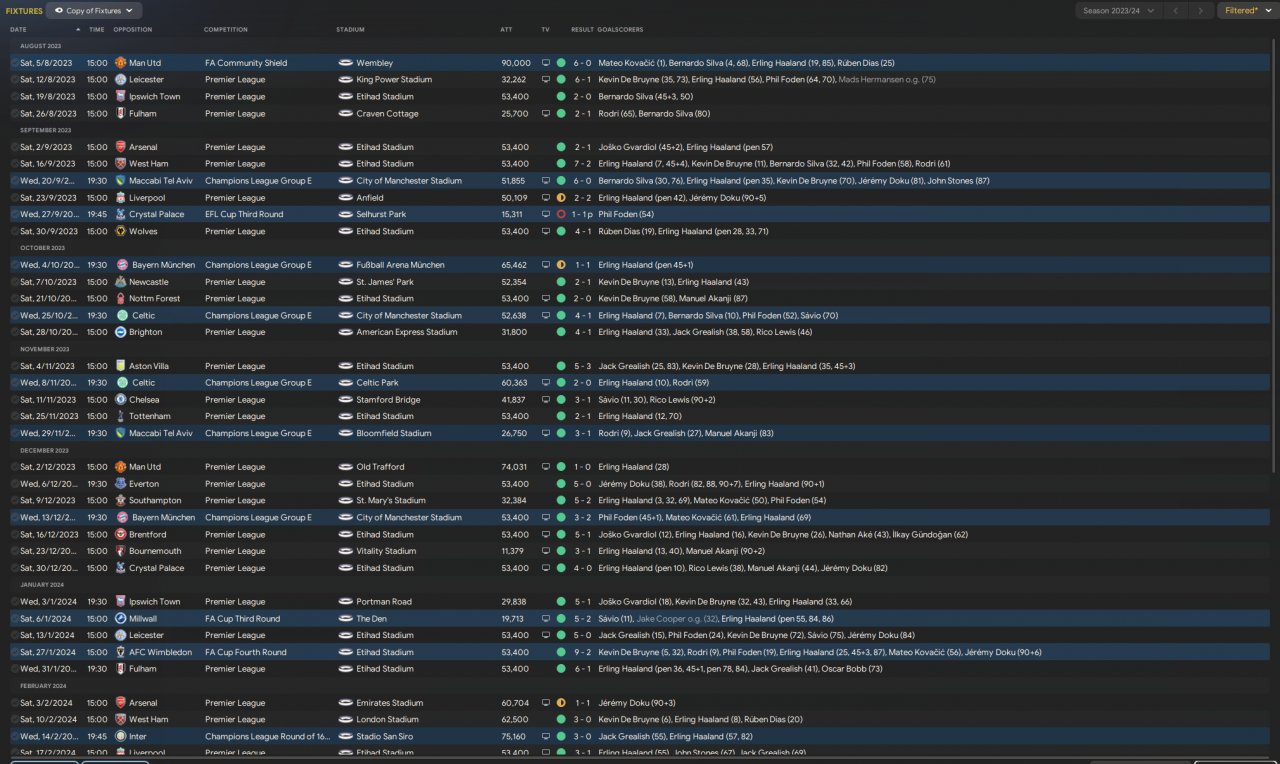The image size is (1280, 764).
Task: Click the stadium icon beside Anfield
Action: click(345, 198)
